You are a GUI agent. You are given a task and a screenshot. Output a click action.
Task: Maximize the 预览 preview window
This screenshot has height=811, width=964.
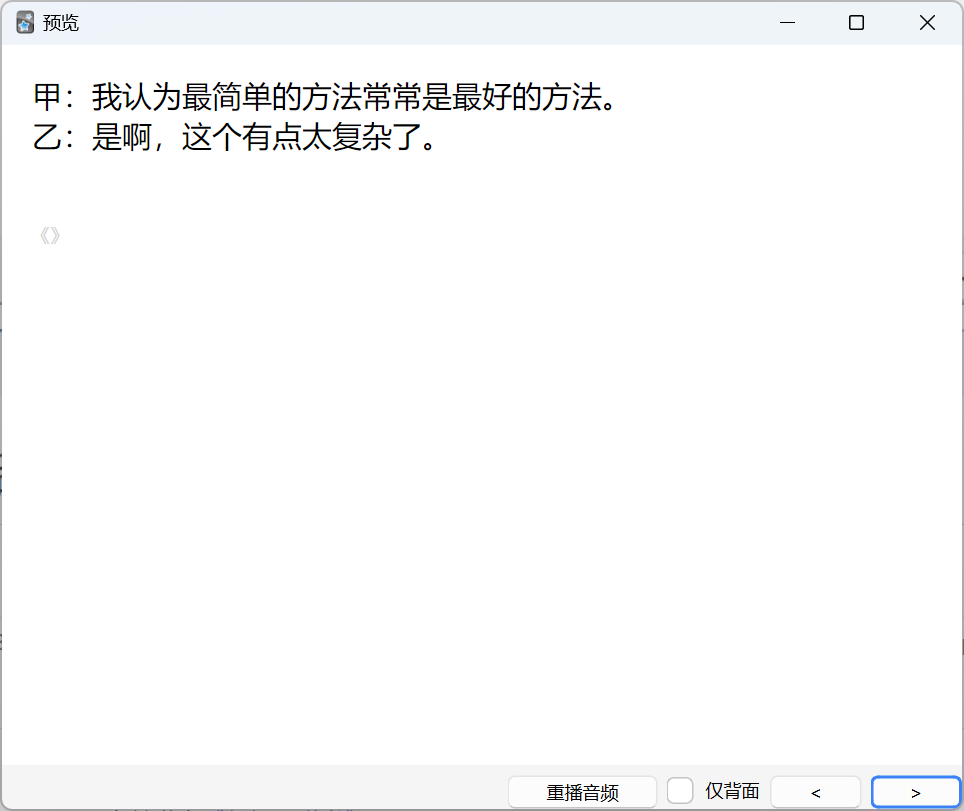point(856,23)
